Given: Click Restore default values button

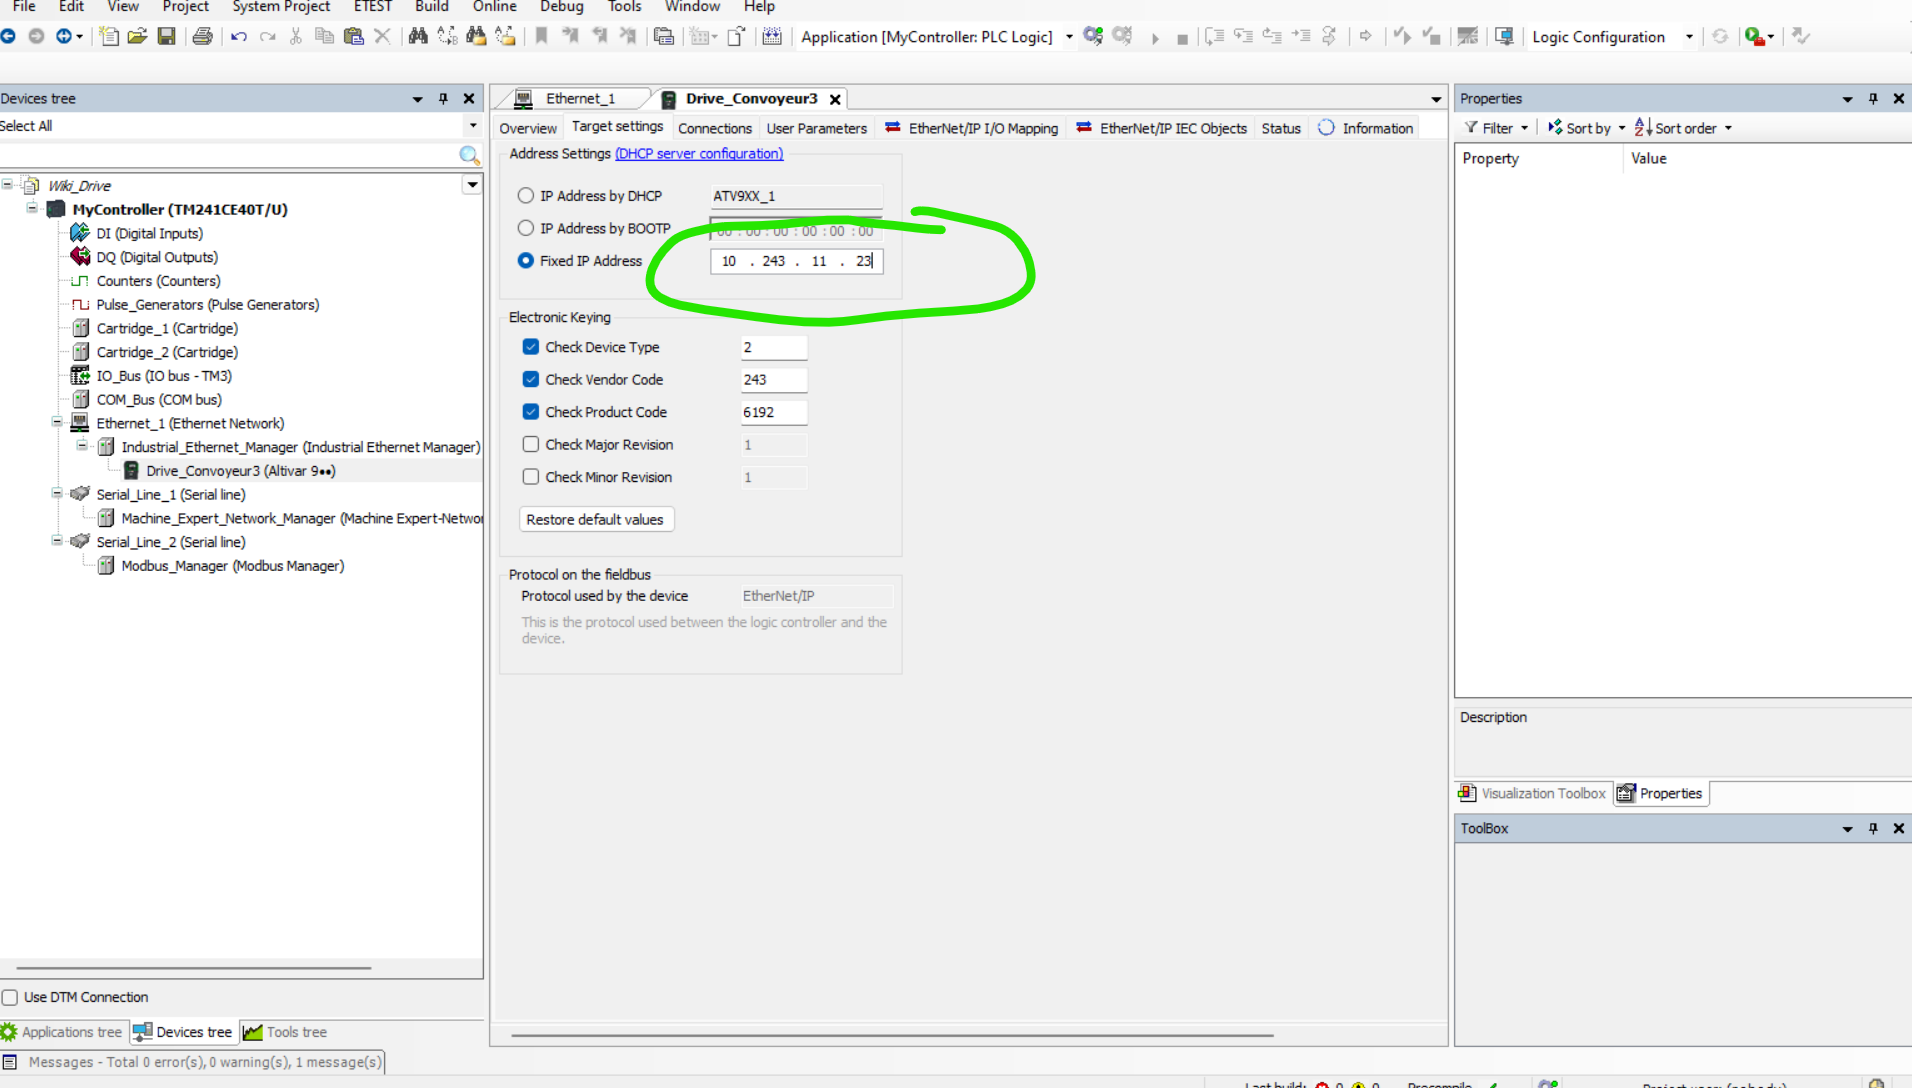Looking at the screenshot, I should [595, 520].
